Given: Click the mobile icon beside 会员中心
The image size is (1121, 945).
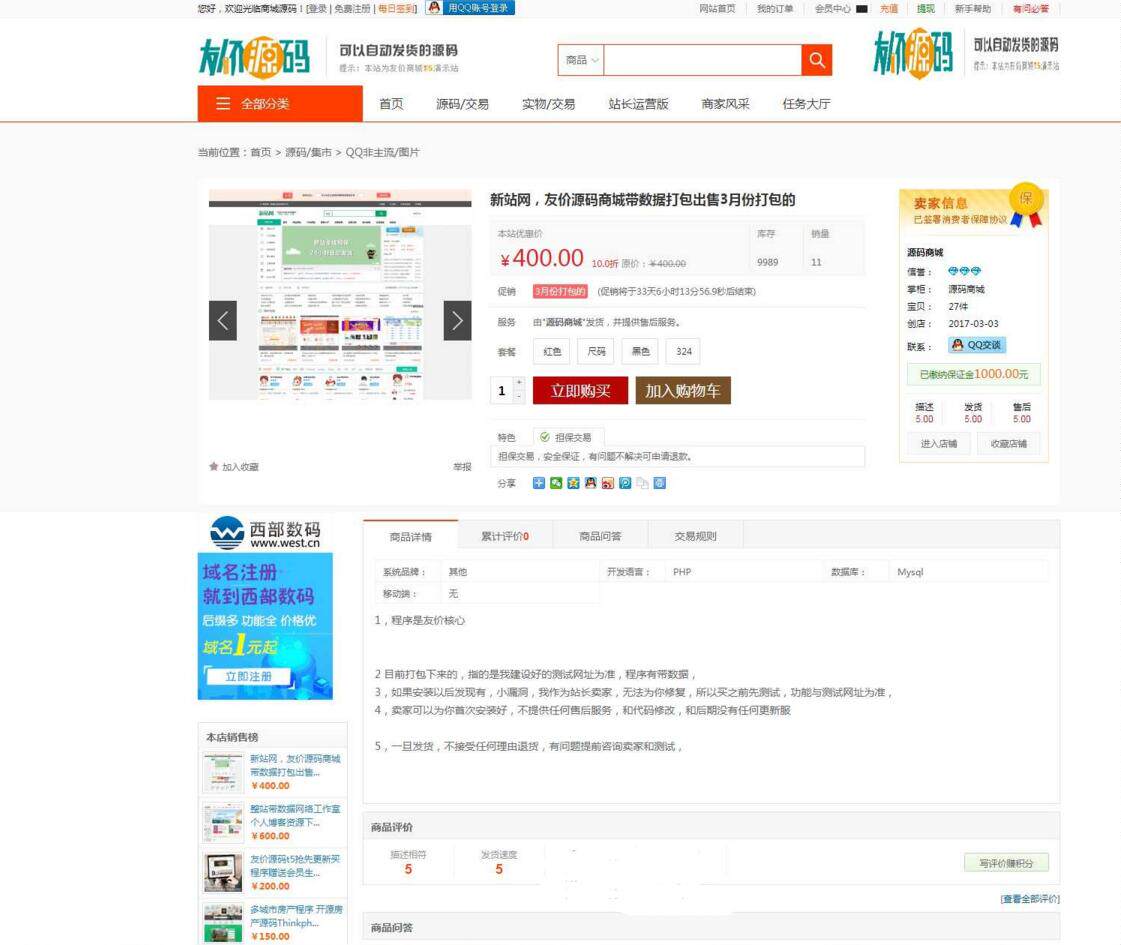Looking at the screenshot, I should tap(862, 9).
